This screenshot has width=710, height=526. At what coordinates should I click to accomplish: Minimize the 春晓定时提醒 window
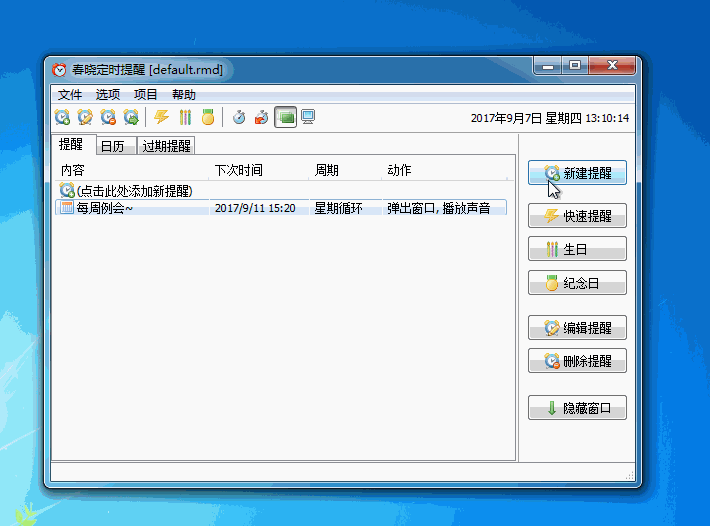[548, 66]
